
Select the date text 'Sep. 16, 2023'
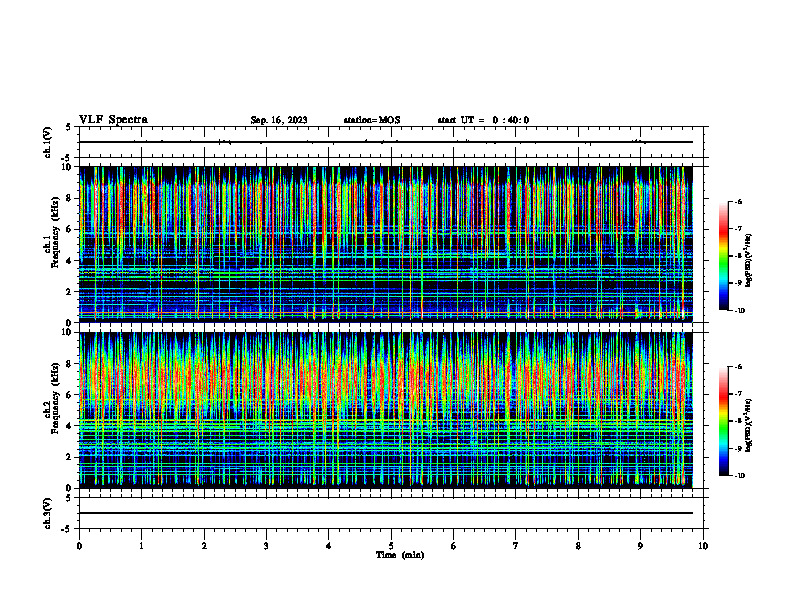[279, 120]
